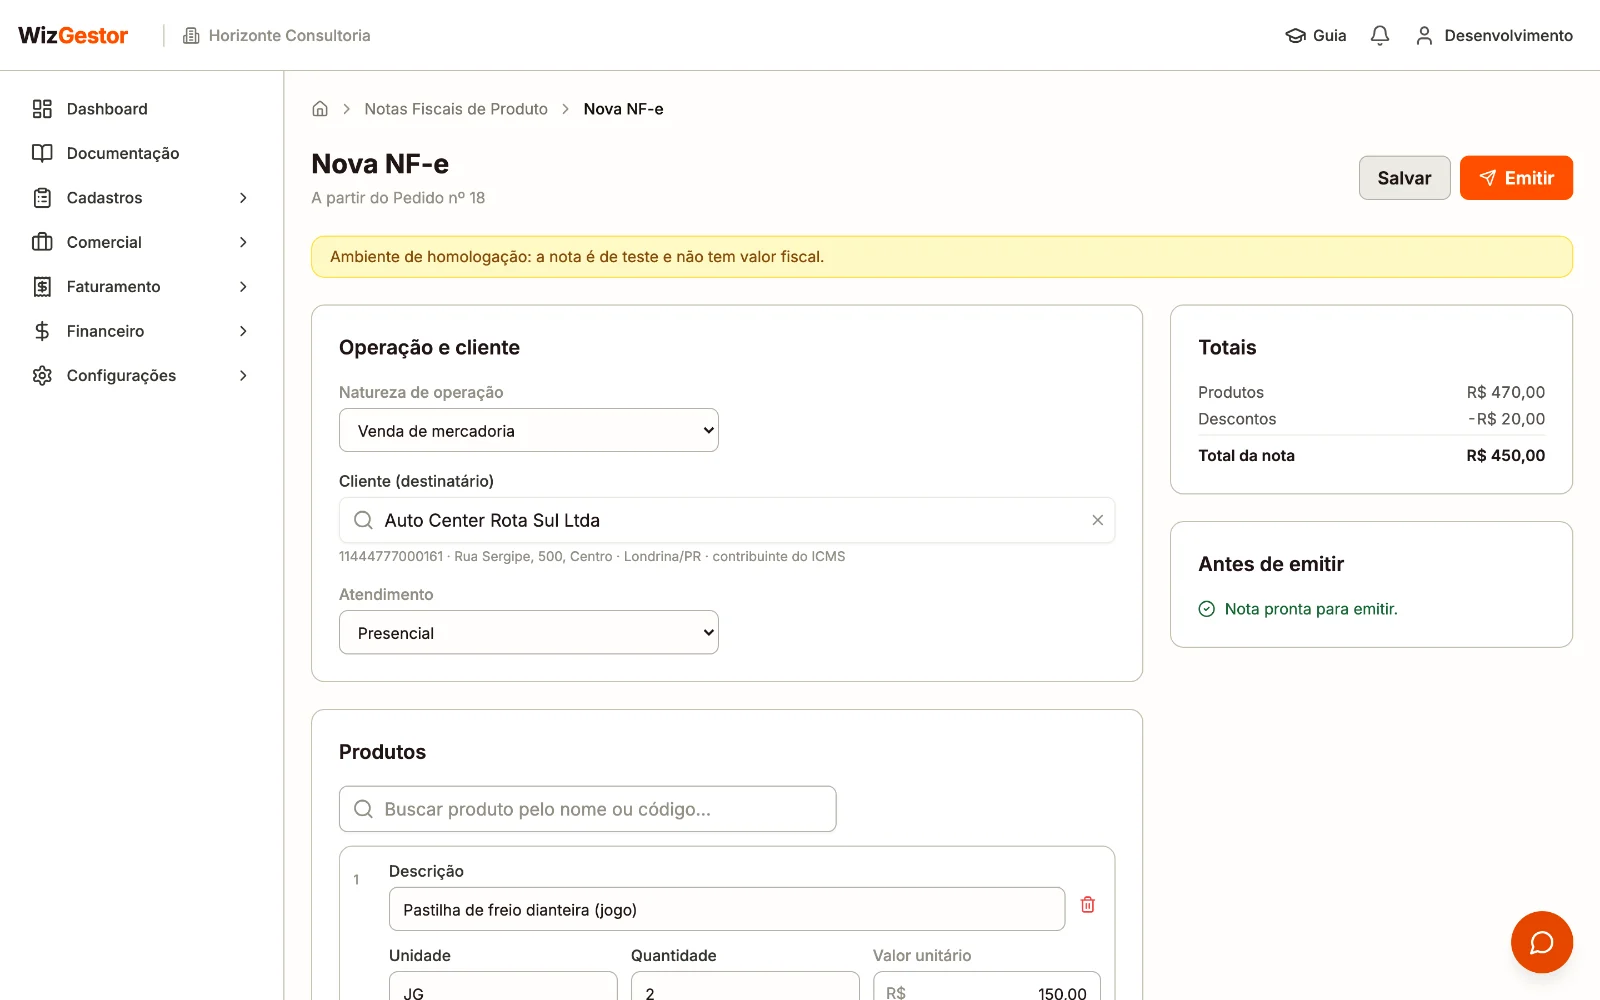Click the Nova NF-e breadcrumb item
The height and width of the screenshot is (1000, 1600).
coord(623,109)
